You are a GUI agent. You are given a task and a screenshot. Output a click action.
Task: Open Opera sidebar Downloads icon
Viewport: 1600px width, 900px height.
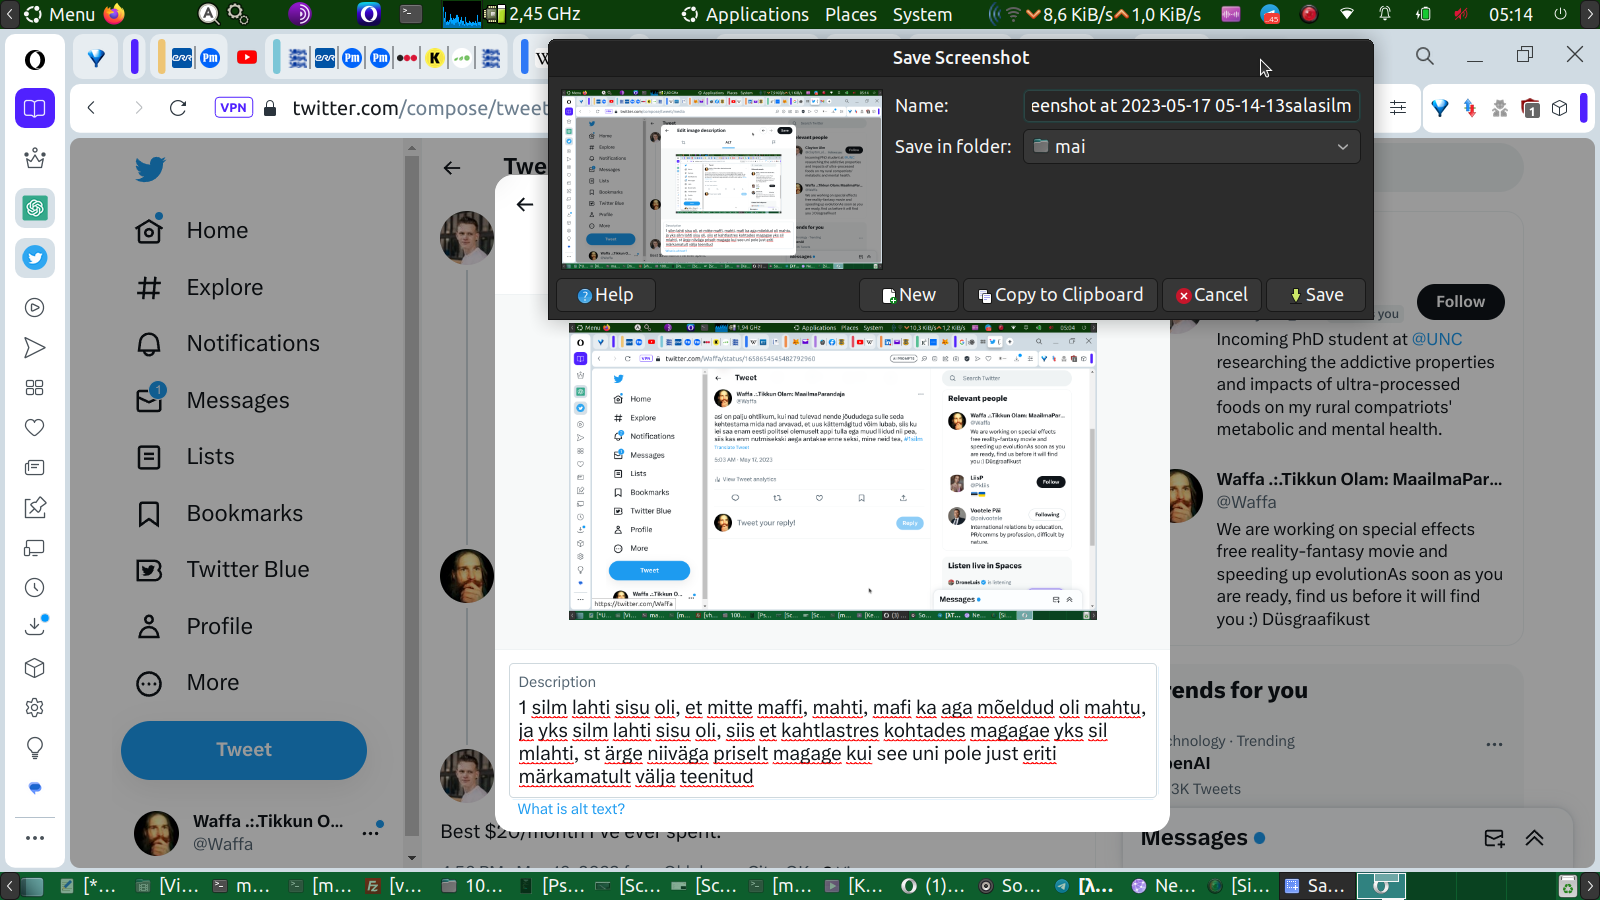pyautogui.click(x=35, y=626)
